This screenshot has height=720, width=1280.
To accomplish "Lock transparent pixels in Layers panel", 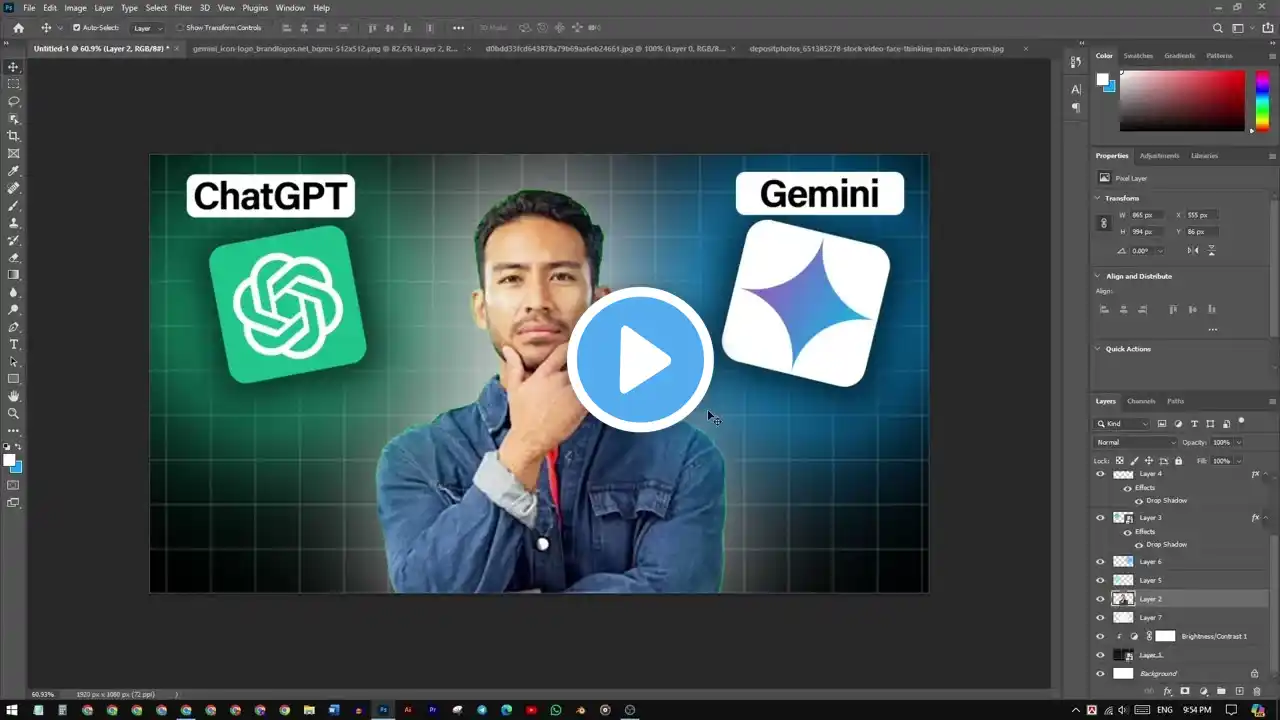I will click(x=1120, y=461).
